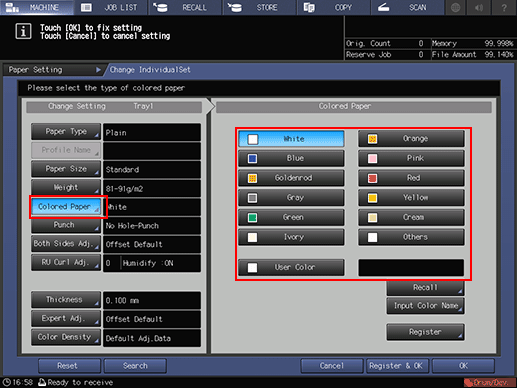Go back to Paper Setting breadcrumb
This screenshot has height=388, width=517.
click(53, 70)
